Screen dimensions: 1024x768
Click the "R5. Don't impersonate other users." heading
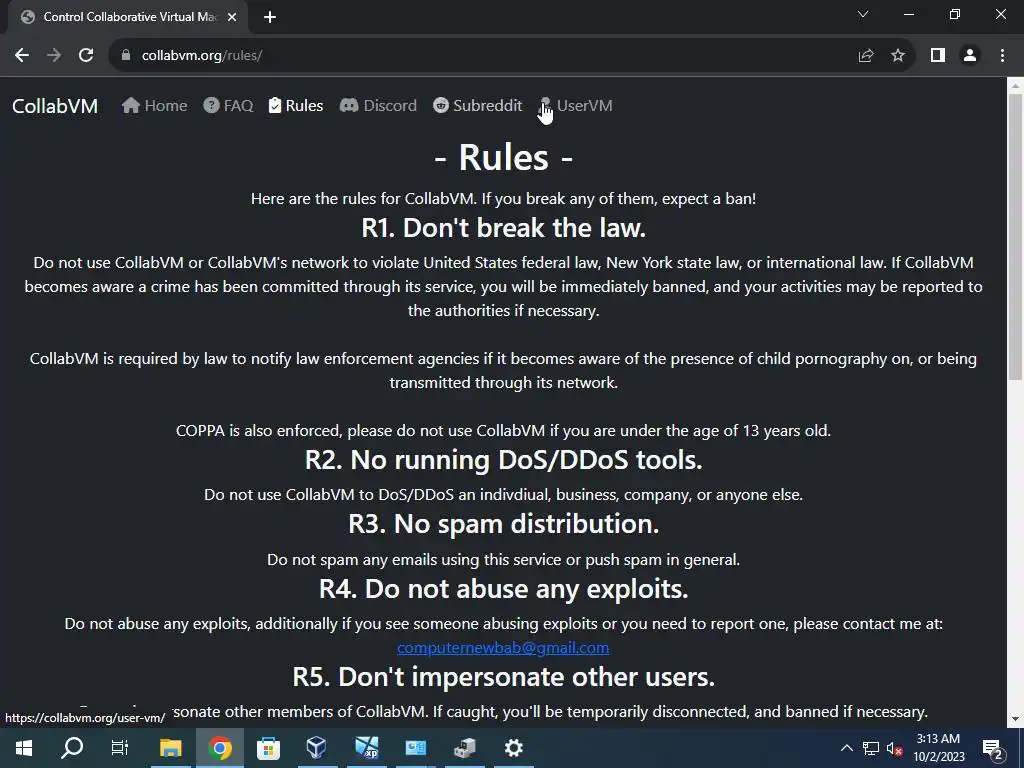pyautogui.click(x=503, y=677)
